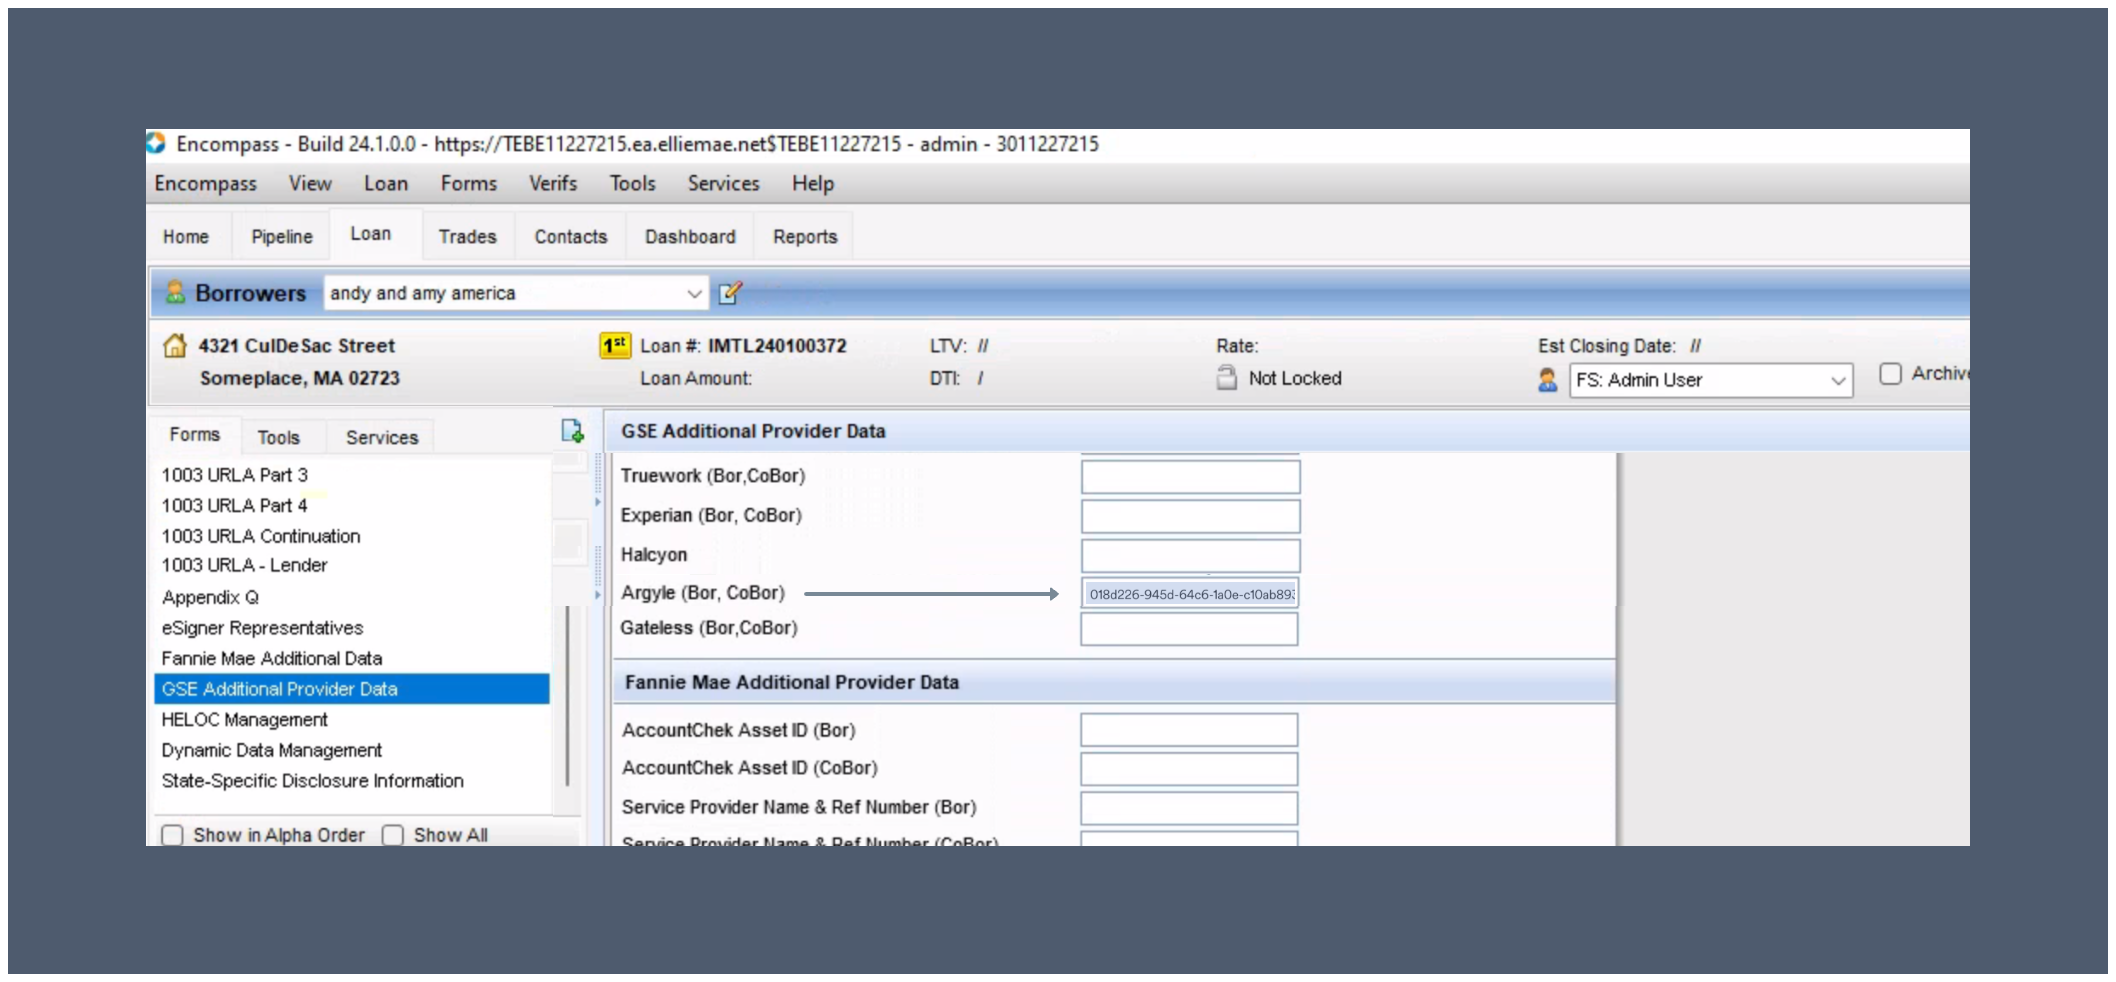Viewport: 2116px width, 982px height.
Task: Click the forms list scrollbar up arrow
Action: 571,462
